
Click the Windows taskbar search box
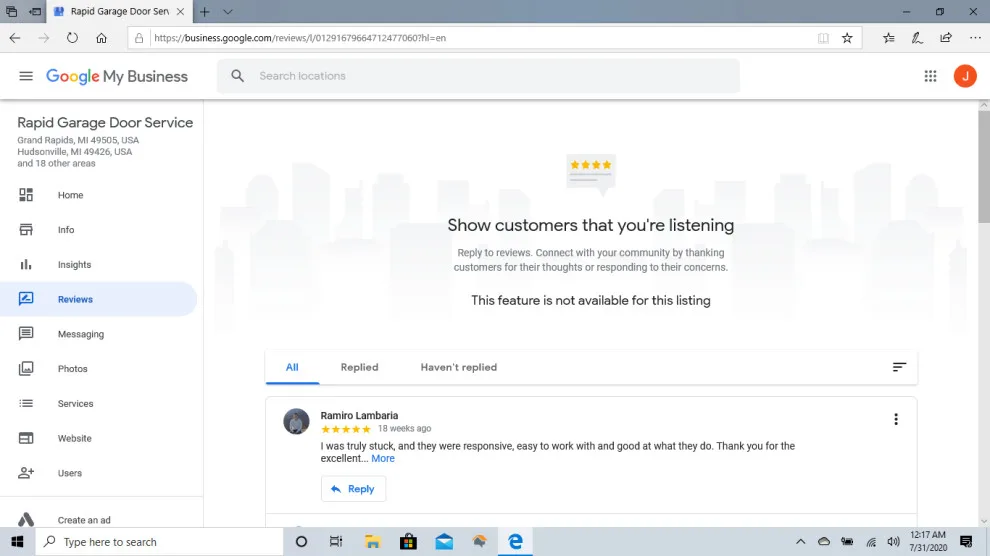[x=159, y=541]
